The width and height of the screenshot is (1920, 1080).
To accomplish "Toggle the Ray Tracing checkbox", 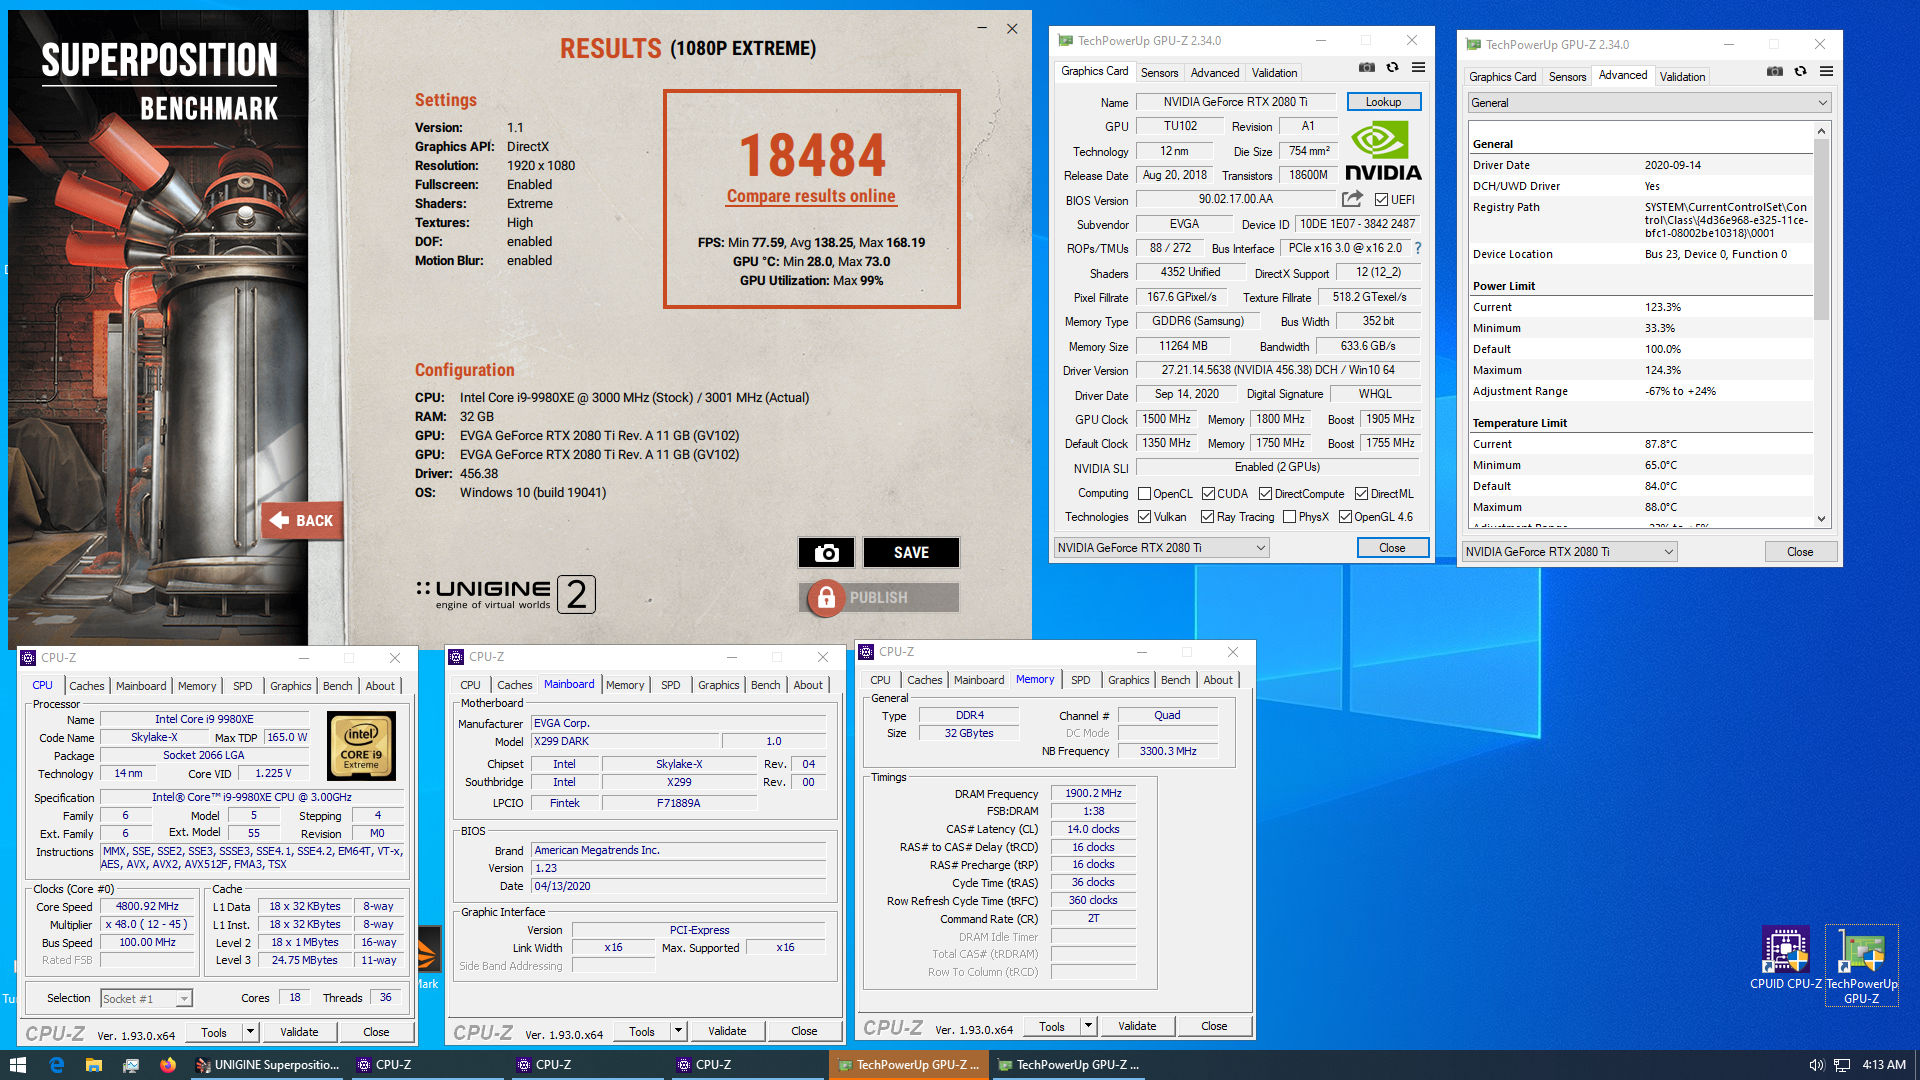I will (1207, 517).
